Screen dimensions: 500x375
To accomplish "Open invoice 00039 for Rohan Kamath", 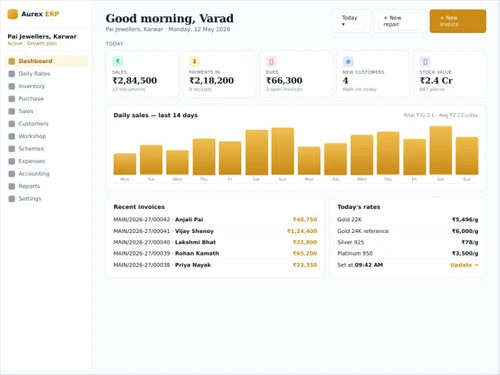I will pos(215,253).
